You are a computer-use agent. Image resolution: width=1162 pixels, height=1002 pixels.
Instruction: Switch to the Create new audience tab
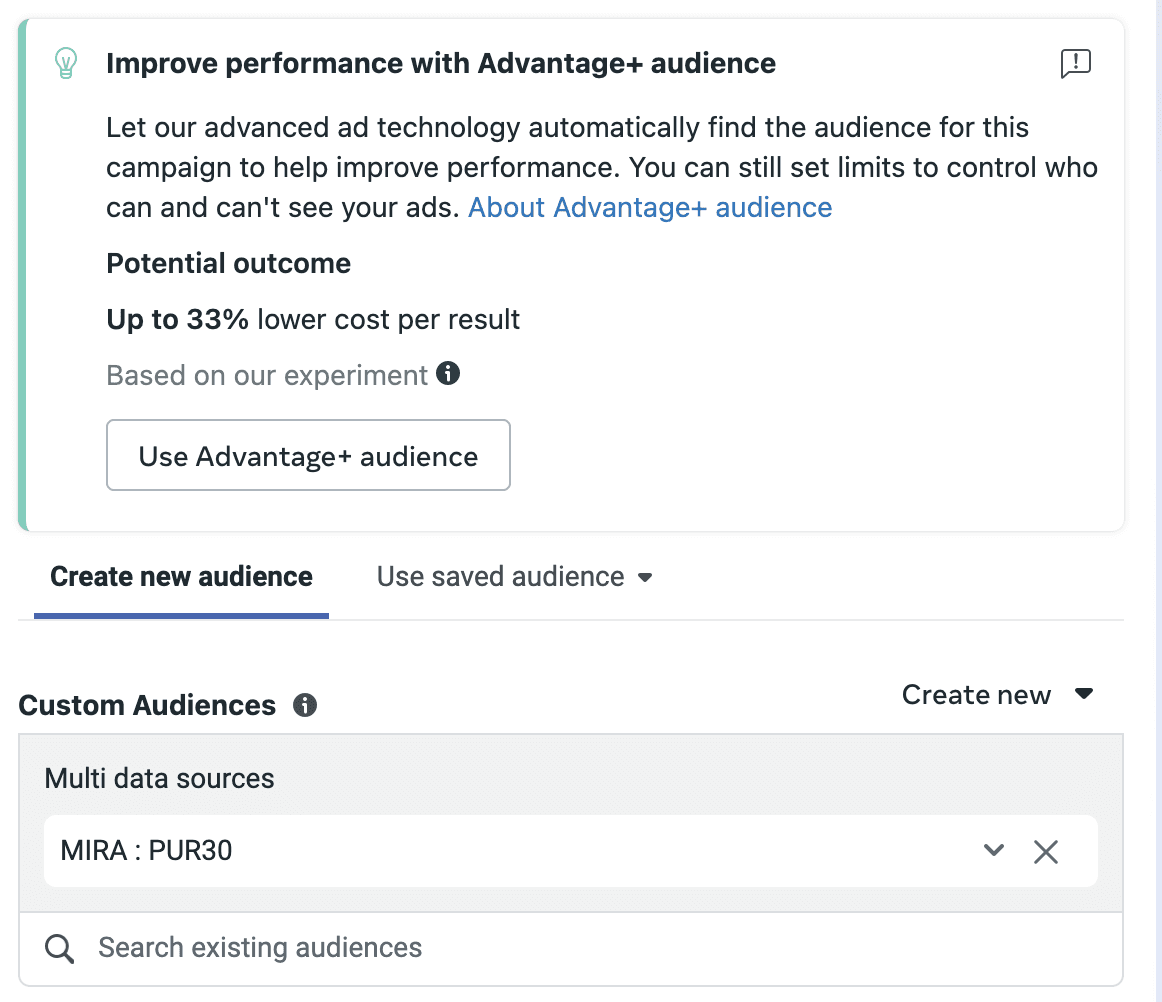pos(180,576)
